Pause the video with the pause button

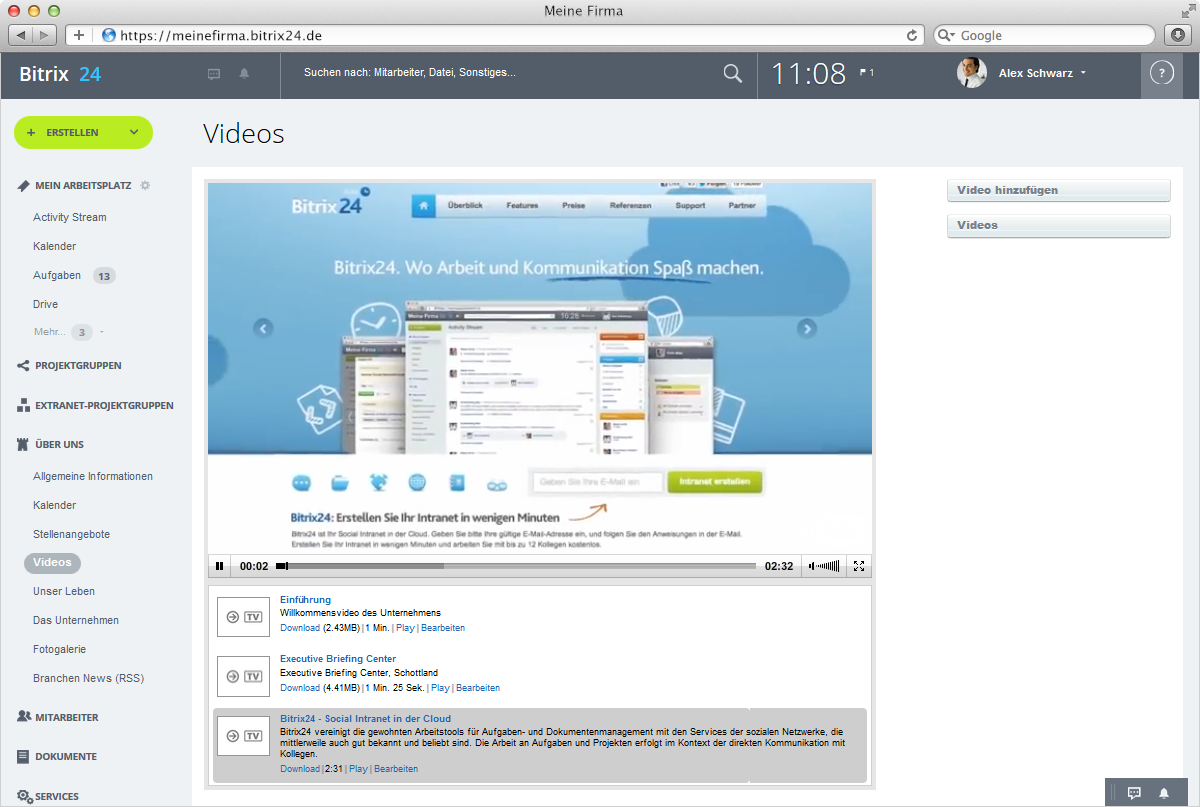tap(220, 566)
